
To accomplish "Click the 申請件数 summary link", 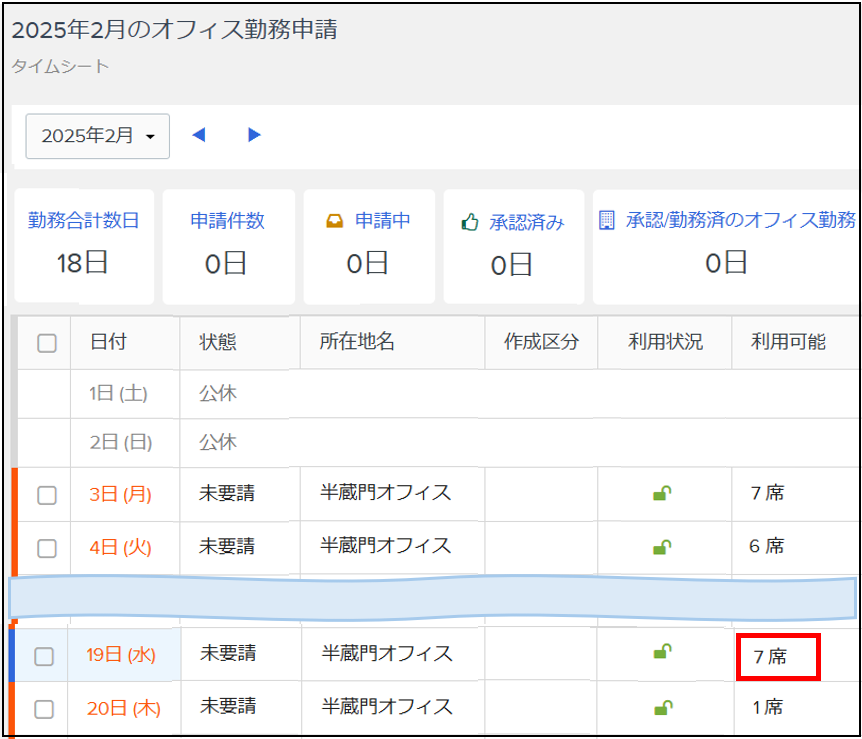I will click(228, 220).
